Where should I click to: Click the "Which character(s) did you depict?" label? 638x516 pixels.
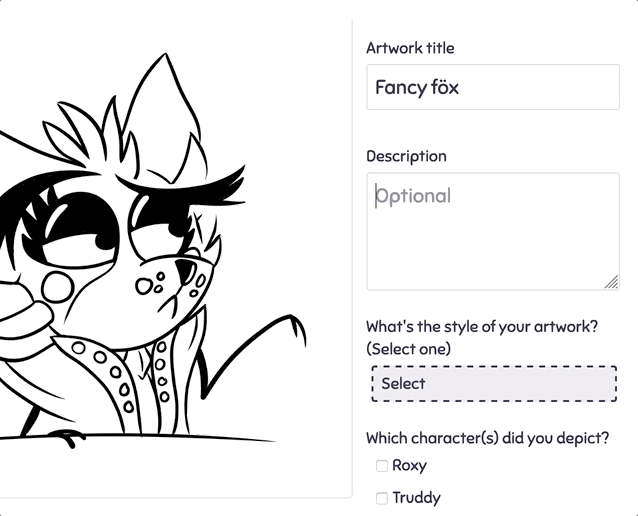[487, 438]
